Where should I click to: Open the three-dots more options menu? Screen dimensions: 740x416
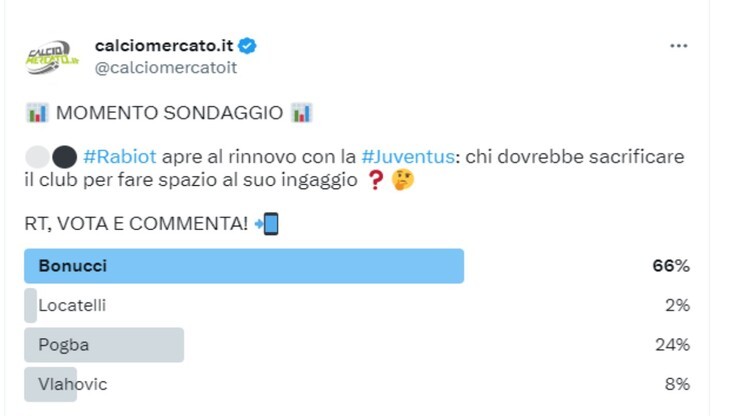click(x=679, y=46)
